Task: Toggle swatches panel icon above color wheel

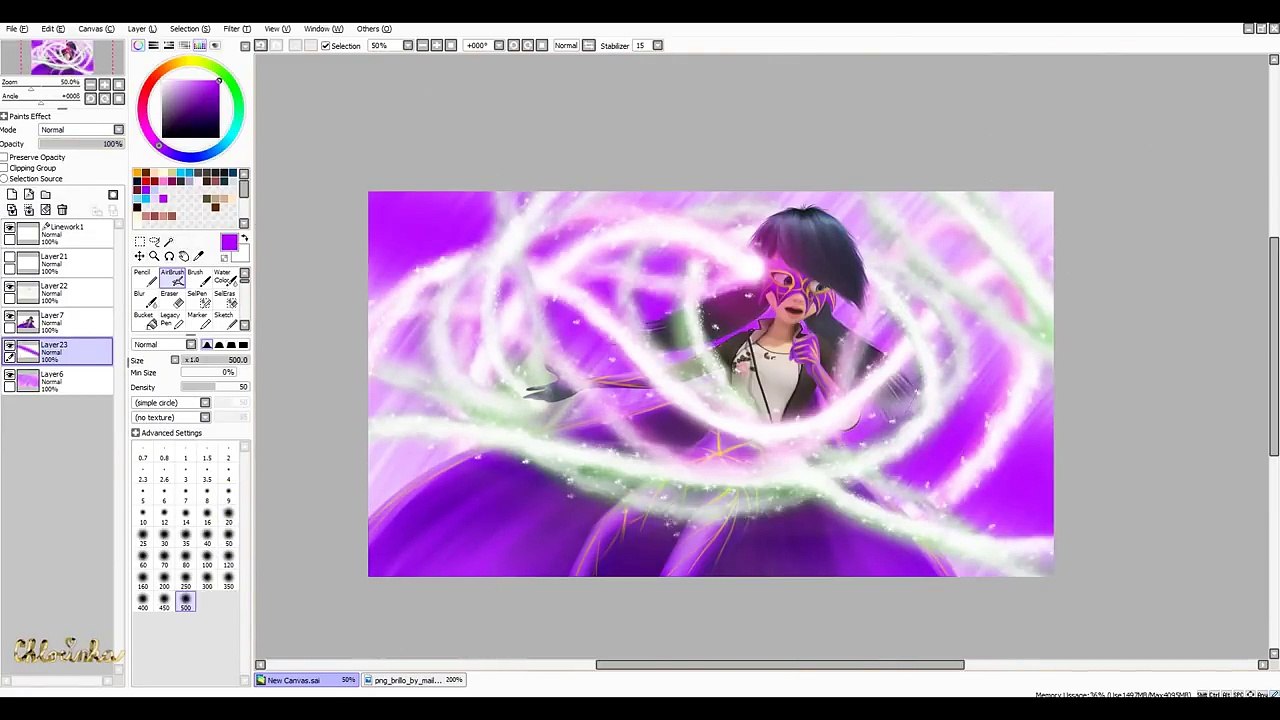Action: pyautogui.click(x=199, y=45)
